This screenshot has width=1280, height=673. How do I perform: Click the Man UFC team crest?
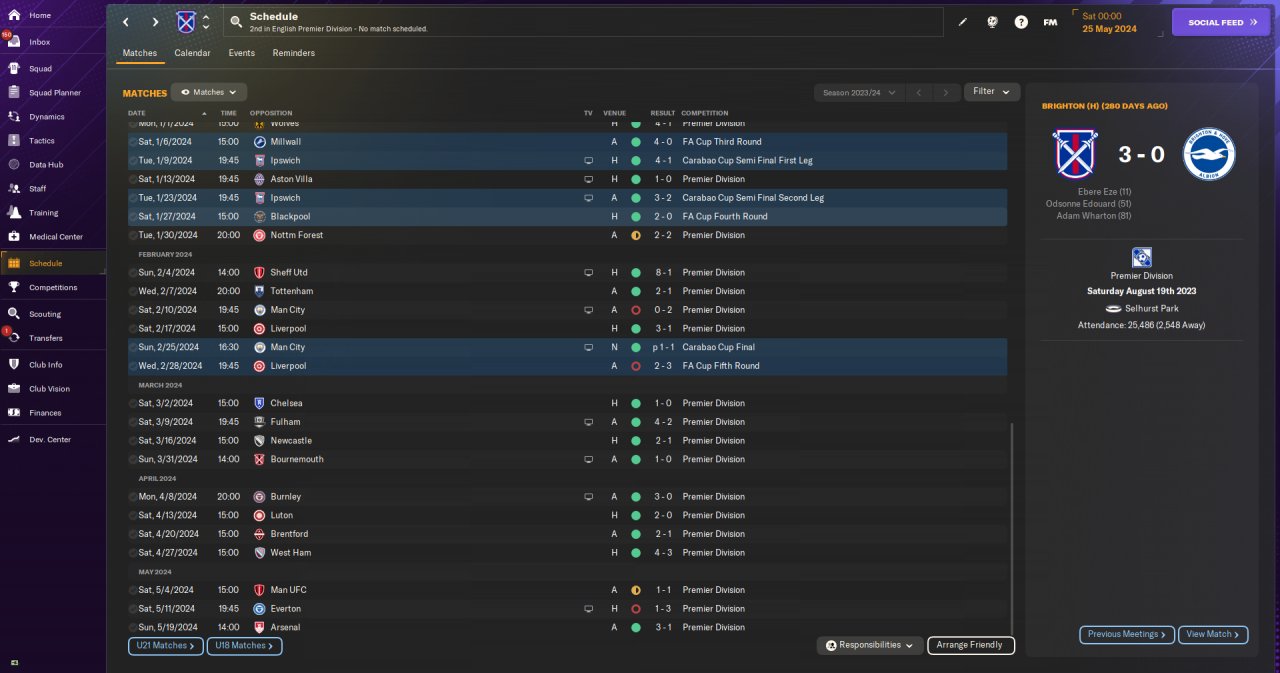tap(260, 590)
